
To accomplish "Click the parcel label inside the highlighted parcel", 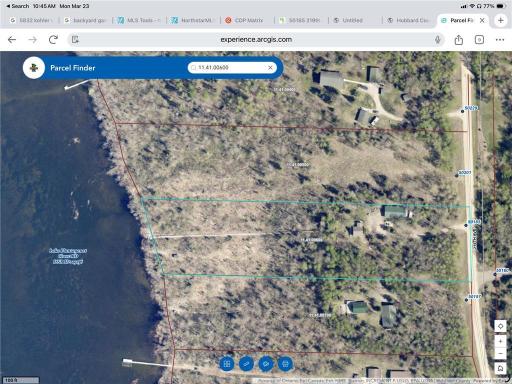I will pyautogui.click(x=311, y=240).
